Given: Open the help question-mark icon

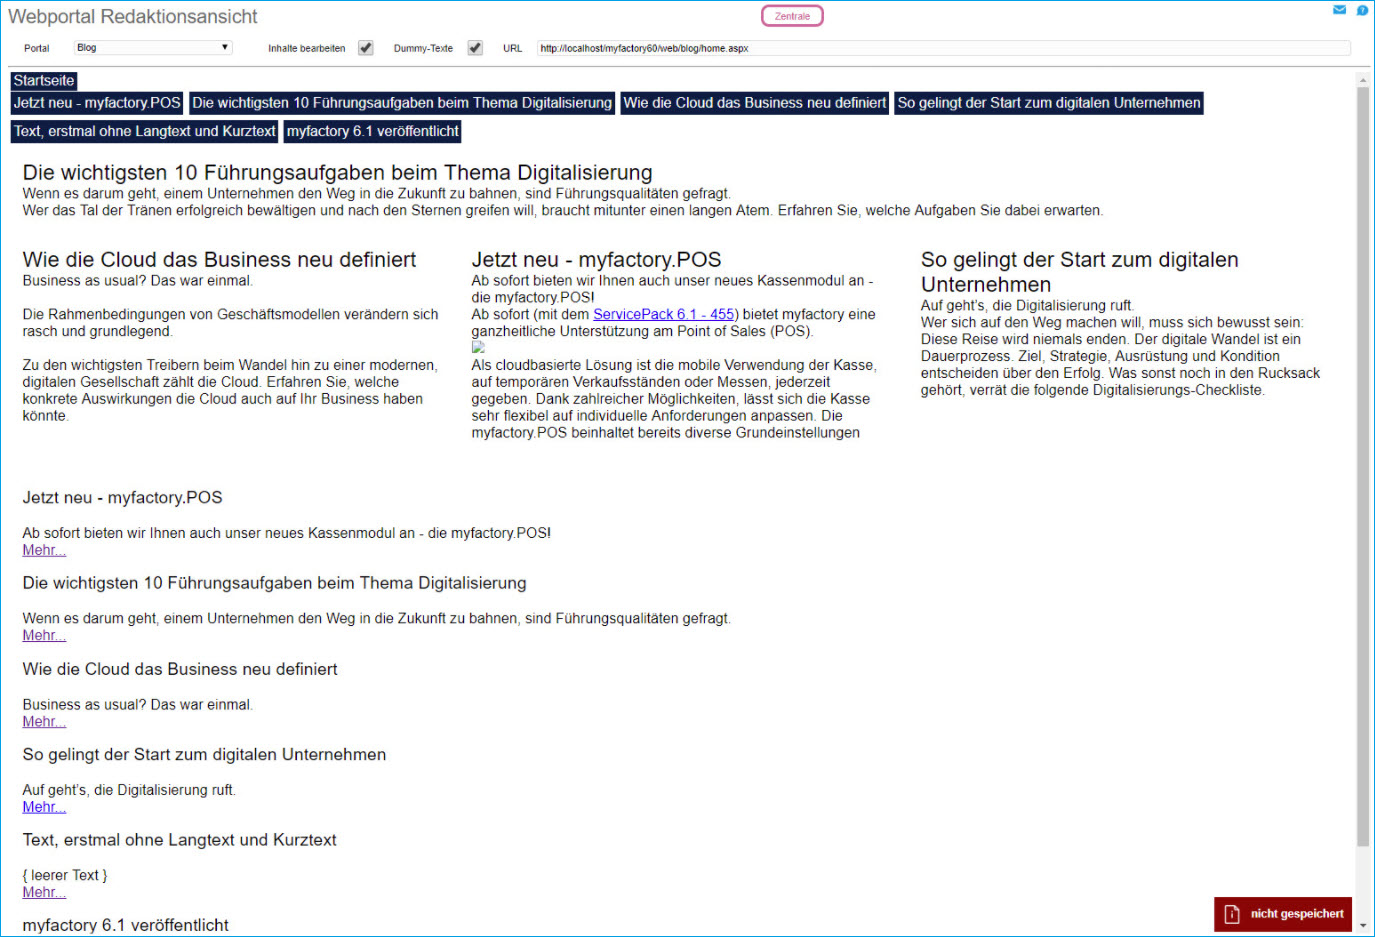Looking at the screenshot, I should coord(1362,10).
